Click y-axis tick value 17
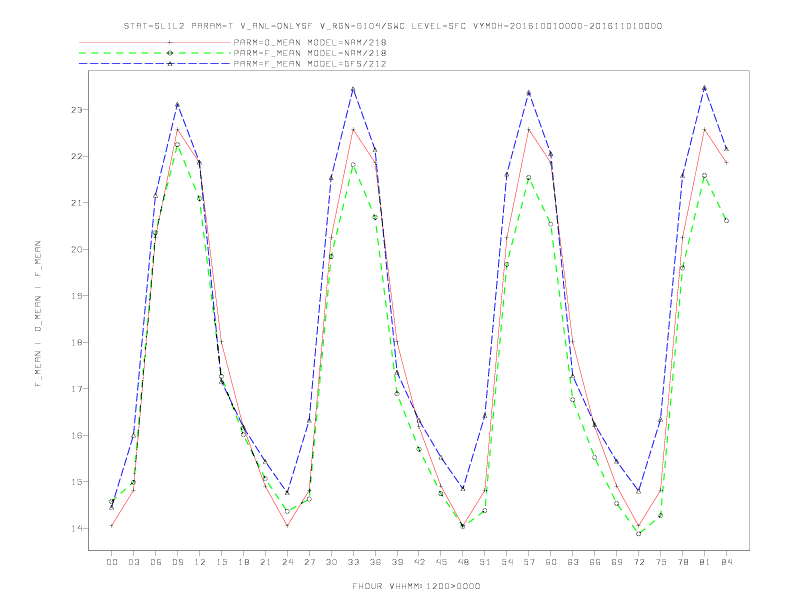792x612 pixels. (76, 389)
